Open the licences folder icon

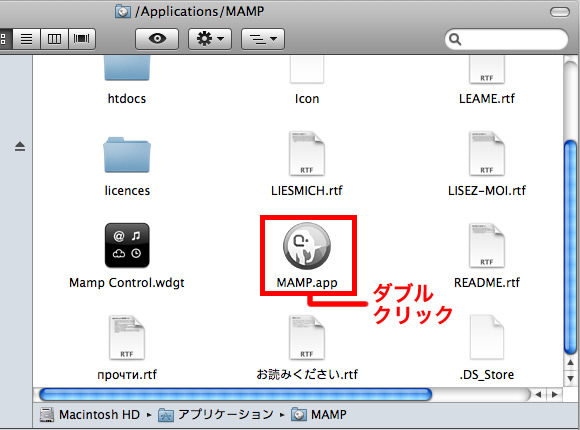point(127,155)
